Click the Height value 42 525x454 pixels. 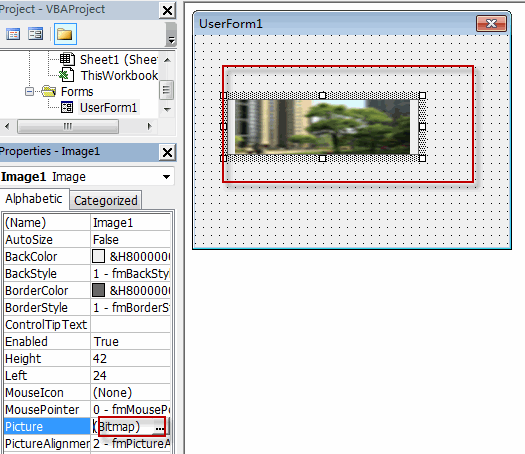pos(131,359)
